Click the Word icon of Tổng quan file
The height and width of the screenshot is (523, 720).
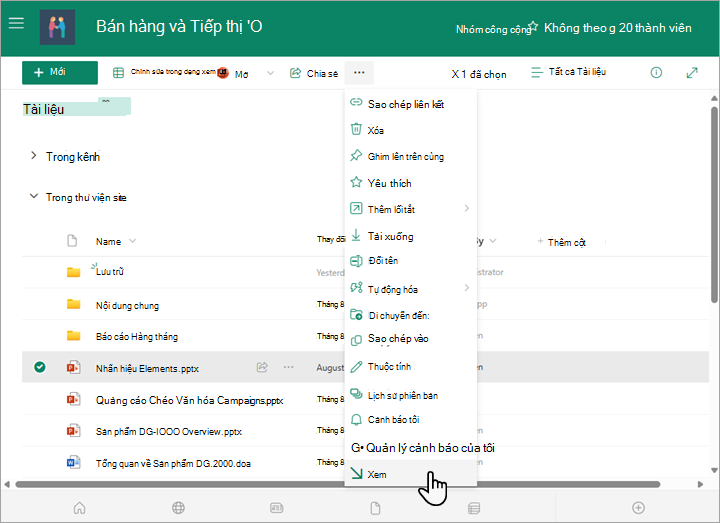73,462
